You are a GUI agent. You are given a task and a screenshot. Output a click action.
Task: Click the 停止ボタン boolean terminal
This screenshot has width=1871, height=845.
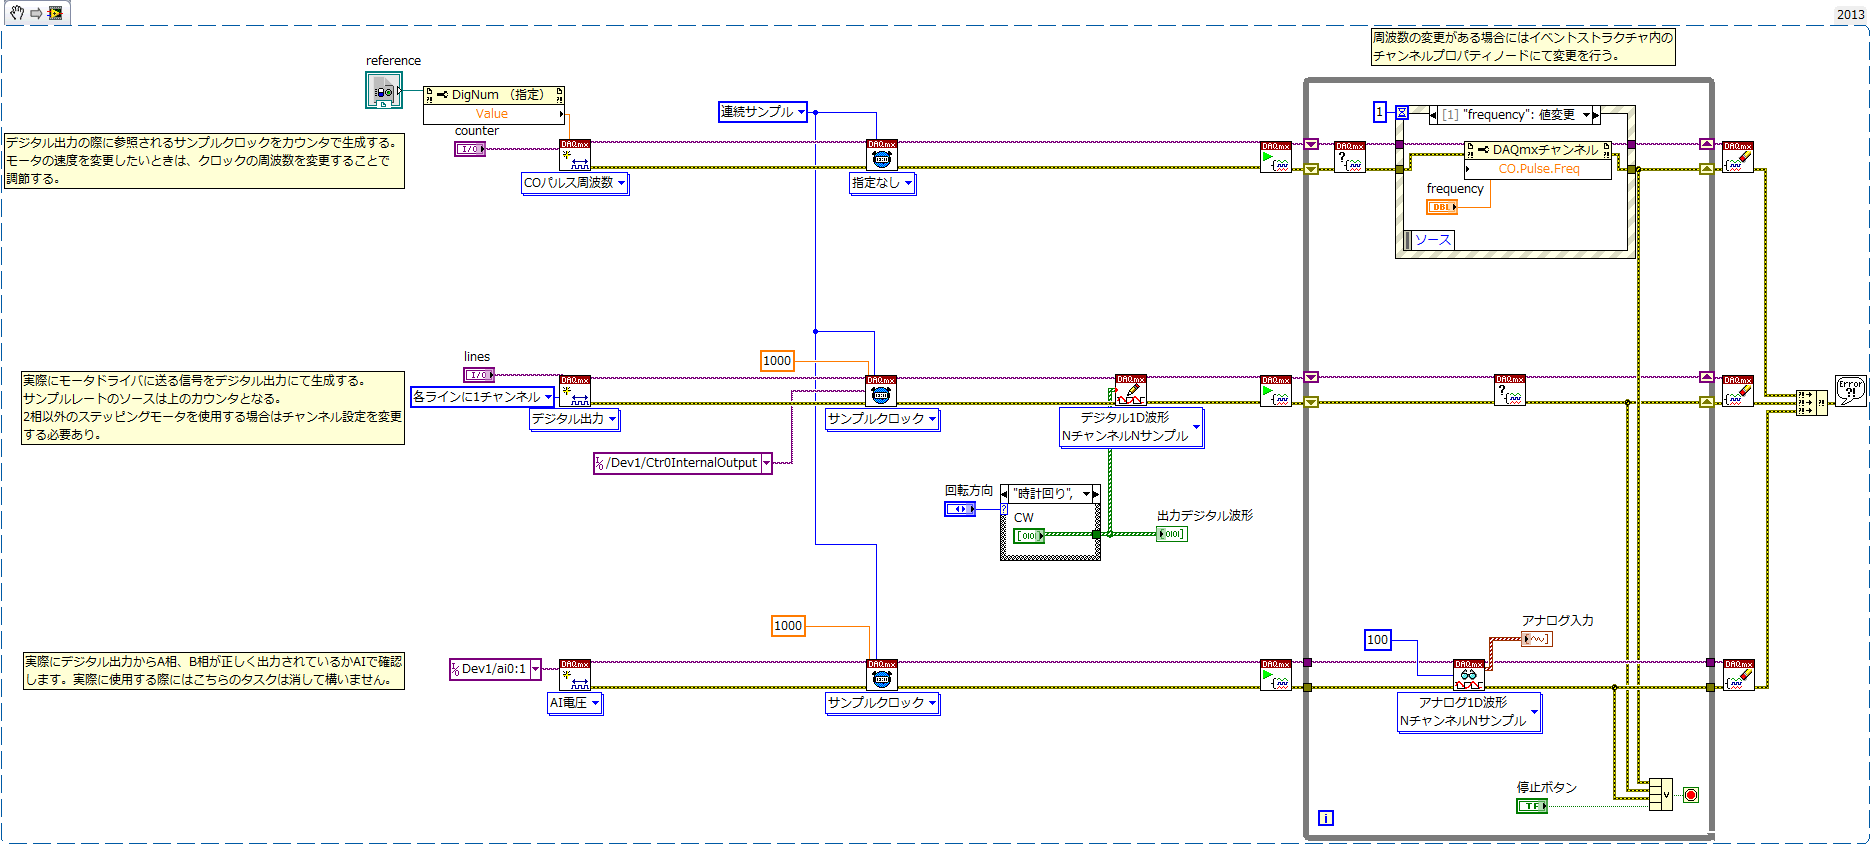tap(1532, 806)
